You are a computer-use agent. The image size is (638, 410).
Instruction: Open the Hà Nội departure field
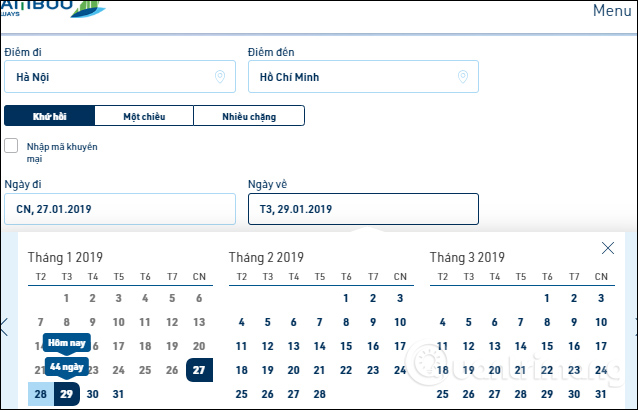pos(110,77)
